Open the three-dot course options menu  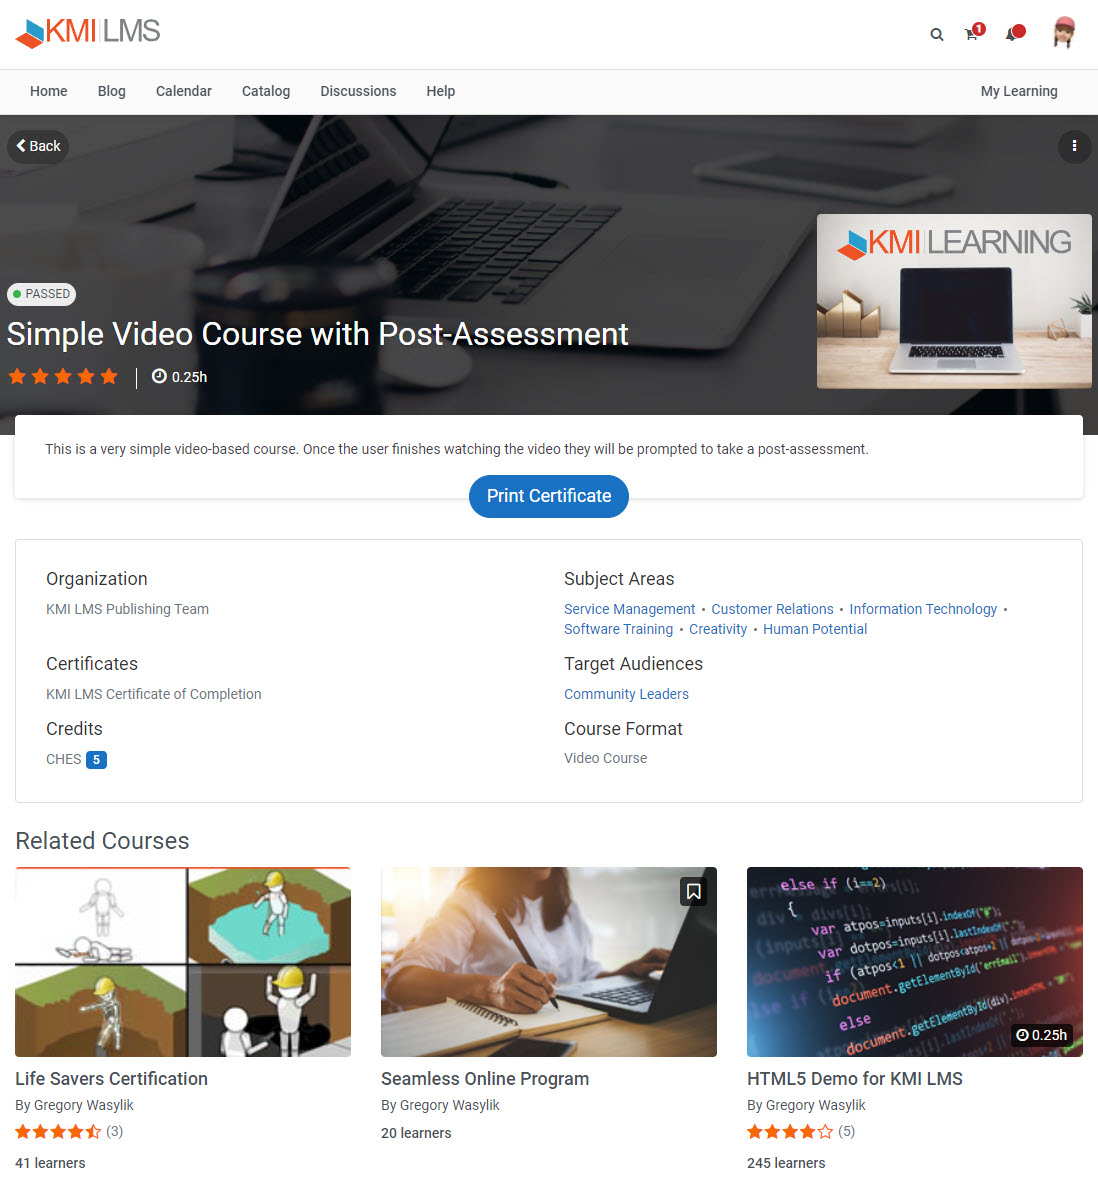(x=1074, y=146)
